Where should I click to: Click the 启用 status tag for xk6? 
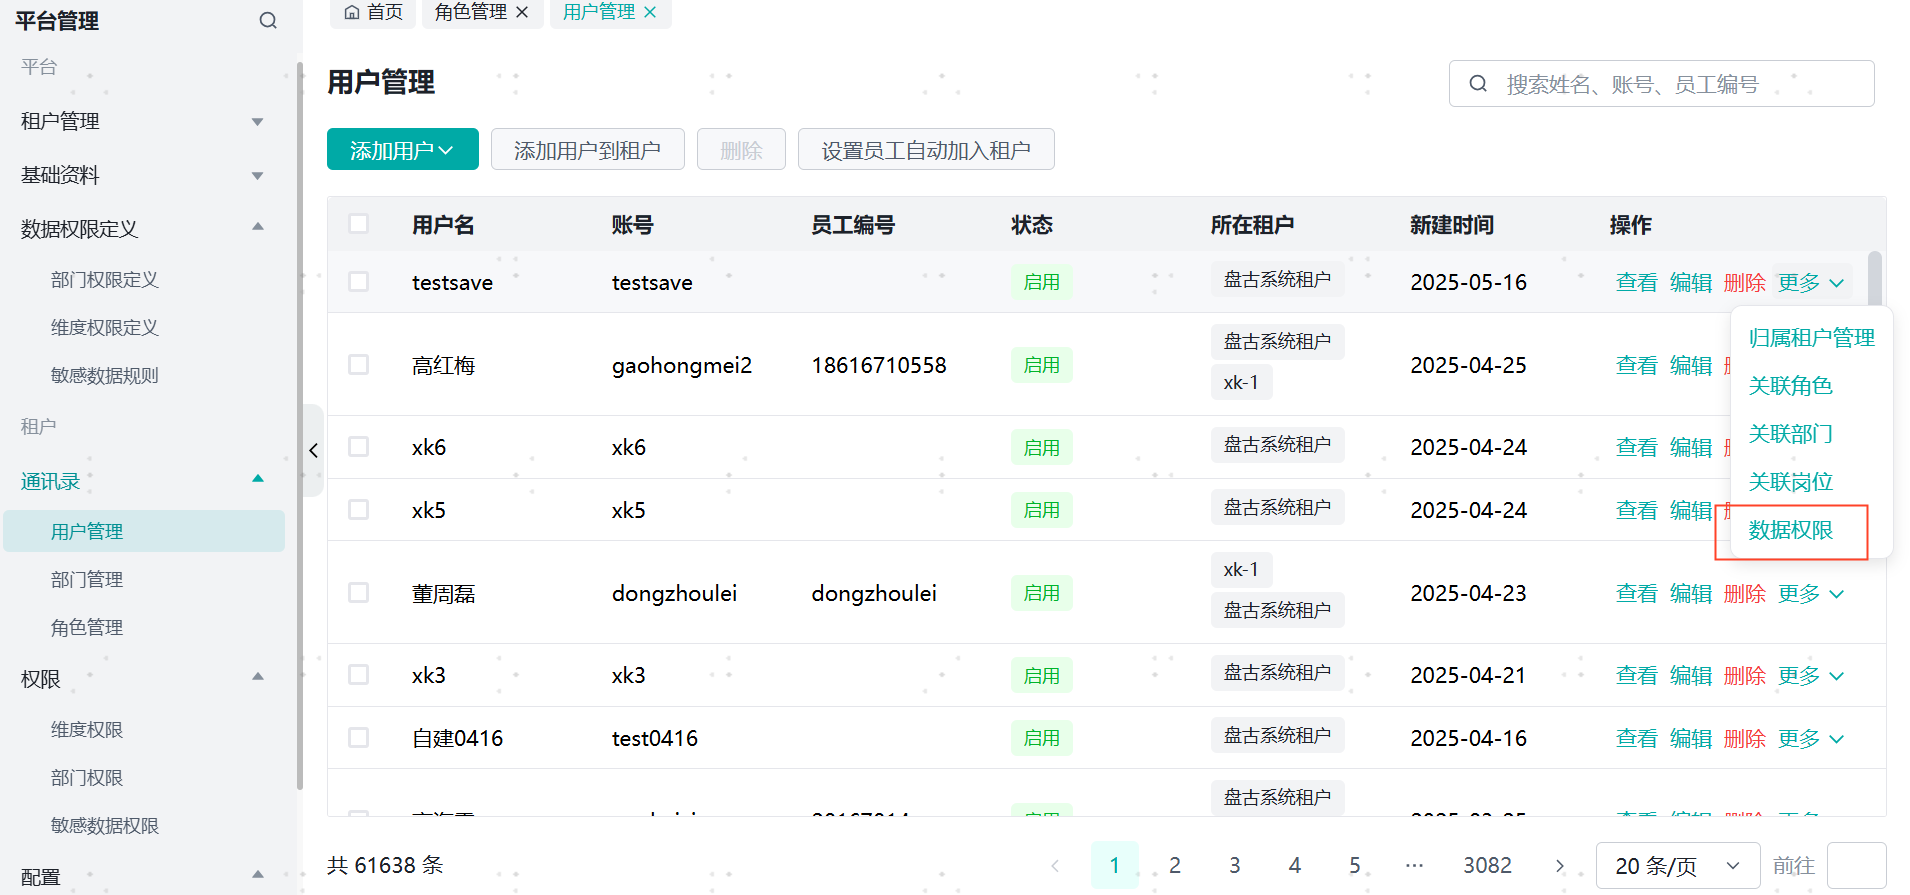1041,448
